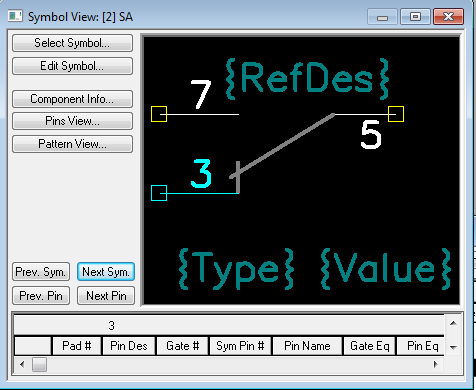Open the Pattern View... window
Screen dimensions: 476x390
pos(72,144)
